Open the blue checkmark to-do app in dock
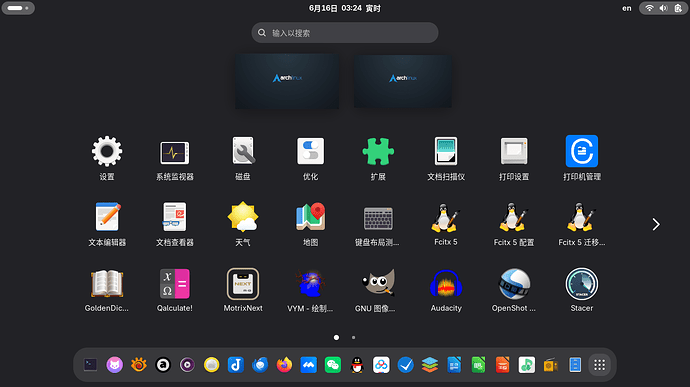Viewport: 690px width, 387px height. (x=405, y=365)
